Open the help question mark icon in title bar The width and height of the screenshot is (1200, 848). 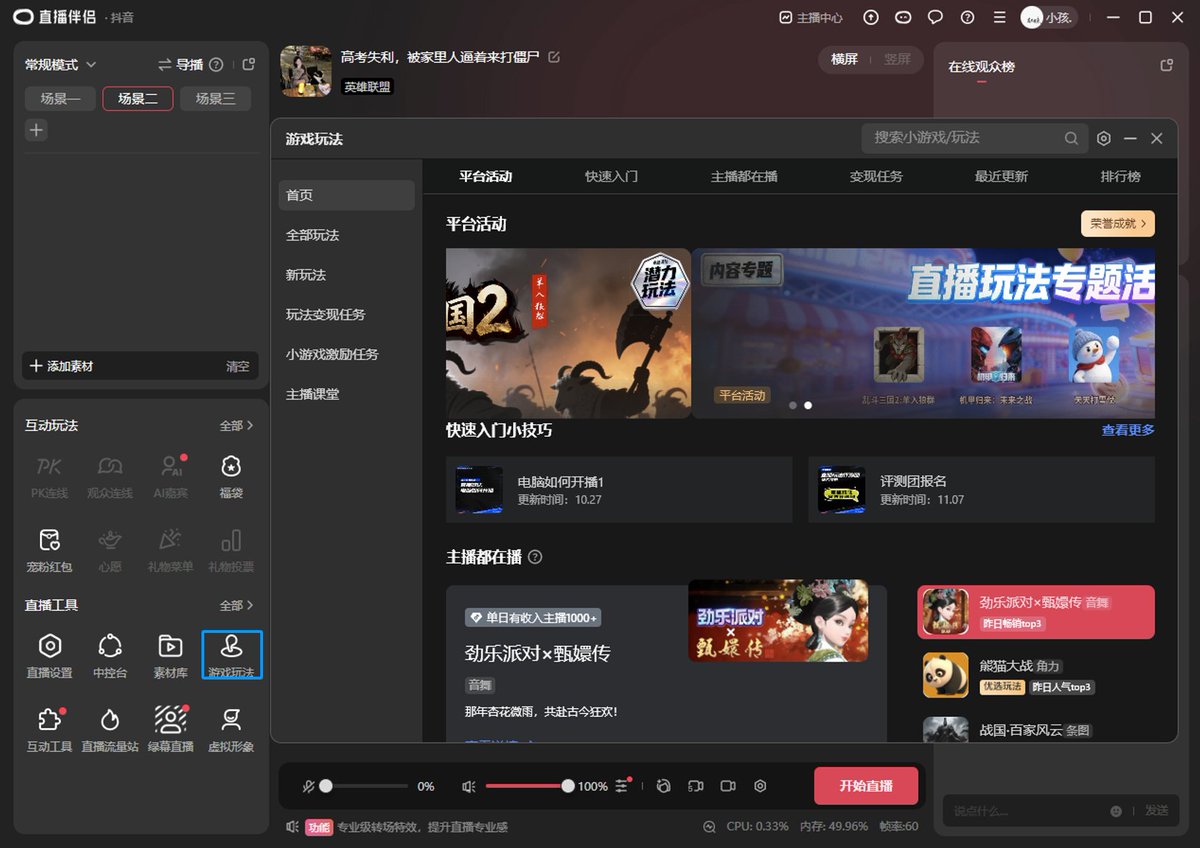pos(967,17)
